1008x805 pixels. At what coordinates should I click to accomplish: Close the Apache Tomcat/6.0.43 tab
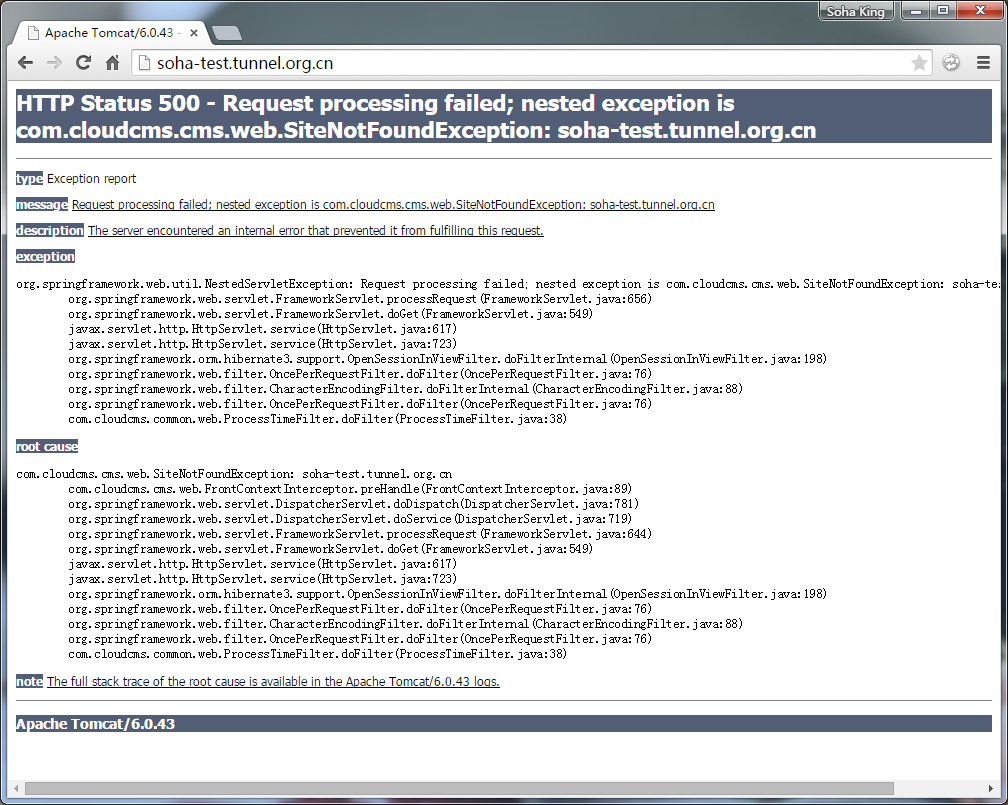point(194,33)
